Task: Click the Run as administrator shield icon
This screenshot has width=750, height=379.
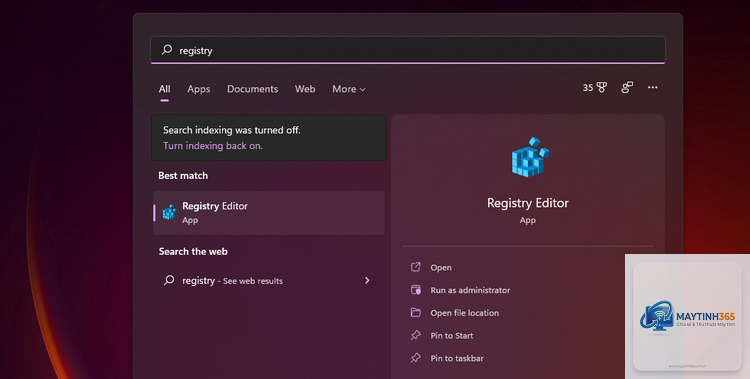Action: click(x=416, y=290)
